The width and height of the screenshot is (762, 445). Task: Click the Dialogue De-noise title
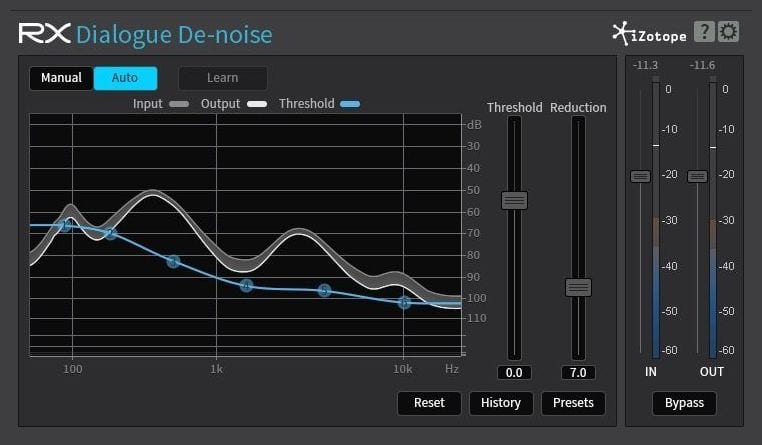click(174, 34)
